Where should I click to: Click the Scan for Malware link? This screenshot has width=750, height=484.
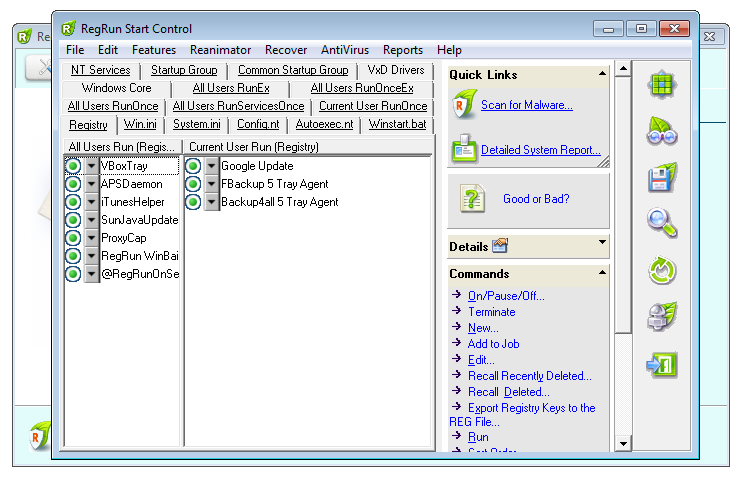coord(527,105)
